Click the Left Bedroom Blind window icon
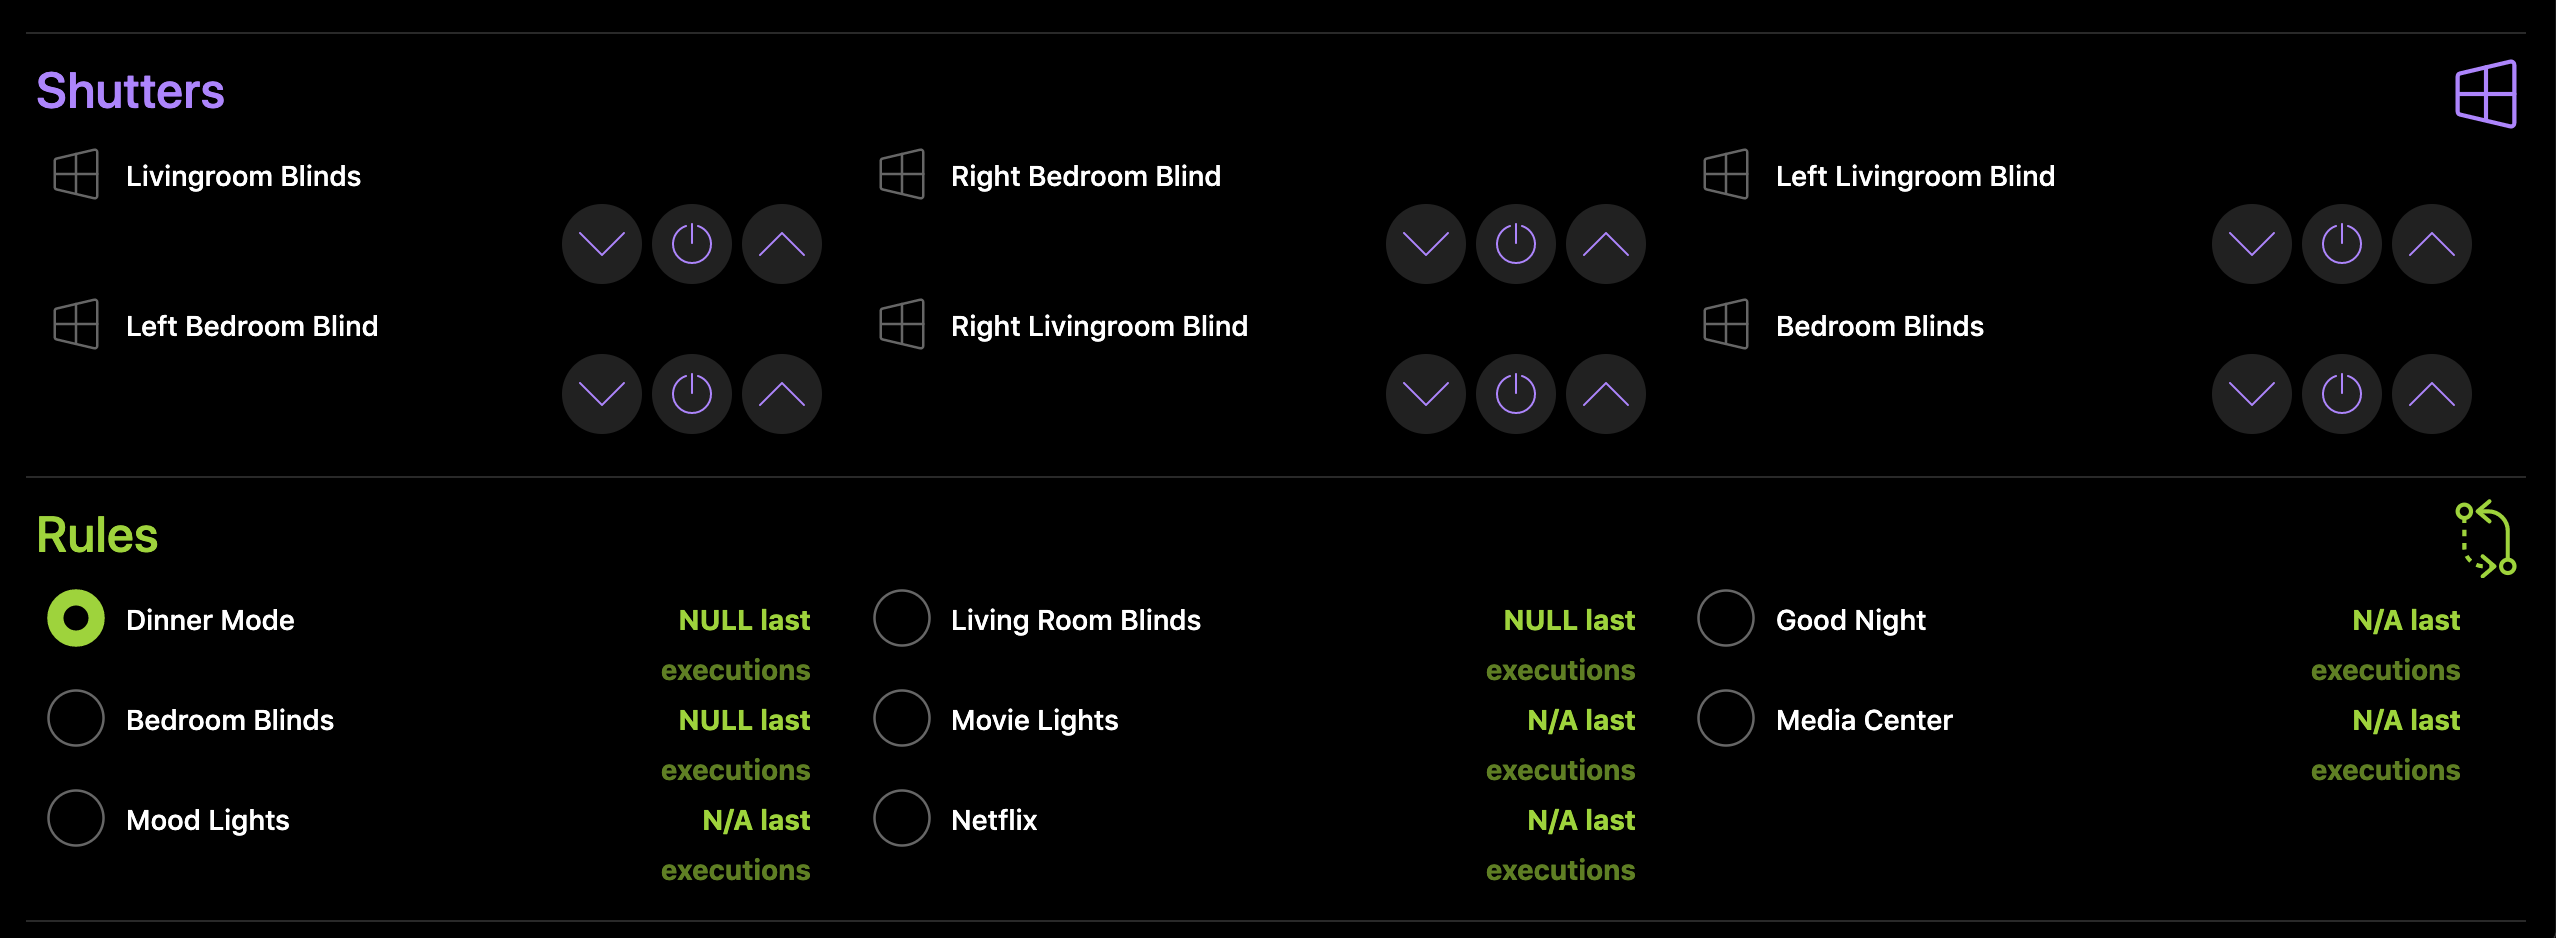Viewport: 2556px width, 938px height. (76, 325)
